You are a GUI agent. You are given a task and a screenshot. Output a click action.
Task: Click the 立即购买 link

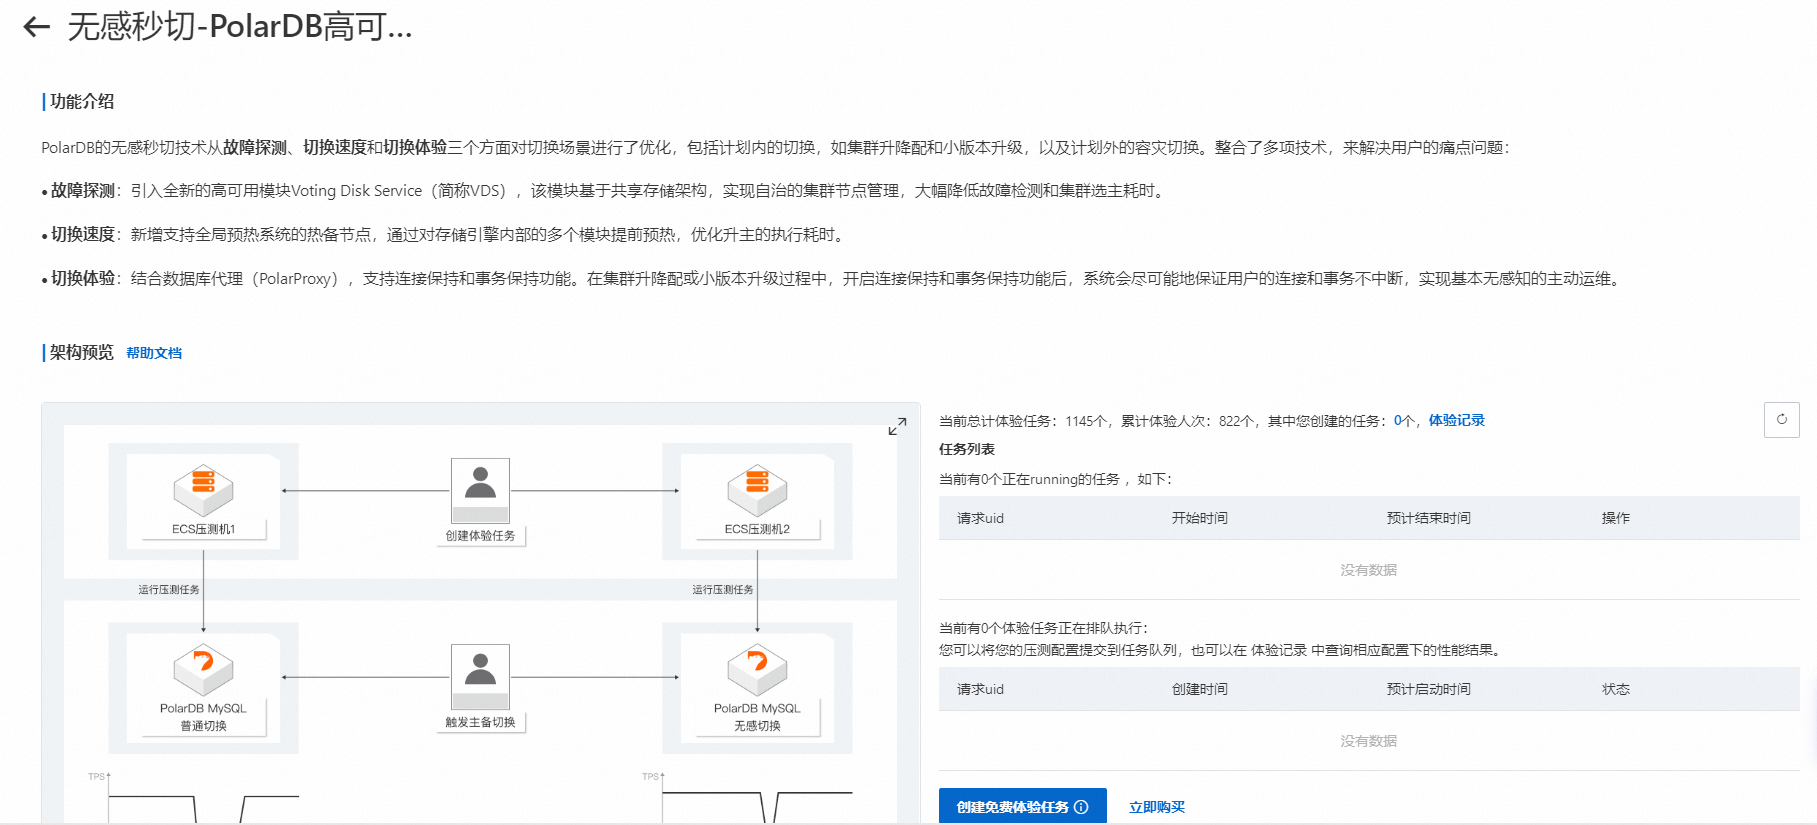pos(1156,807)
